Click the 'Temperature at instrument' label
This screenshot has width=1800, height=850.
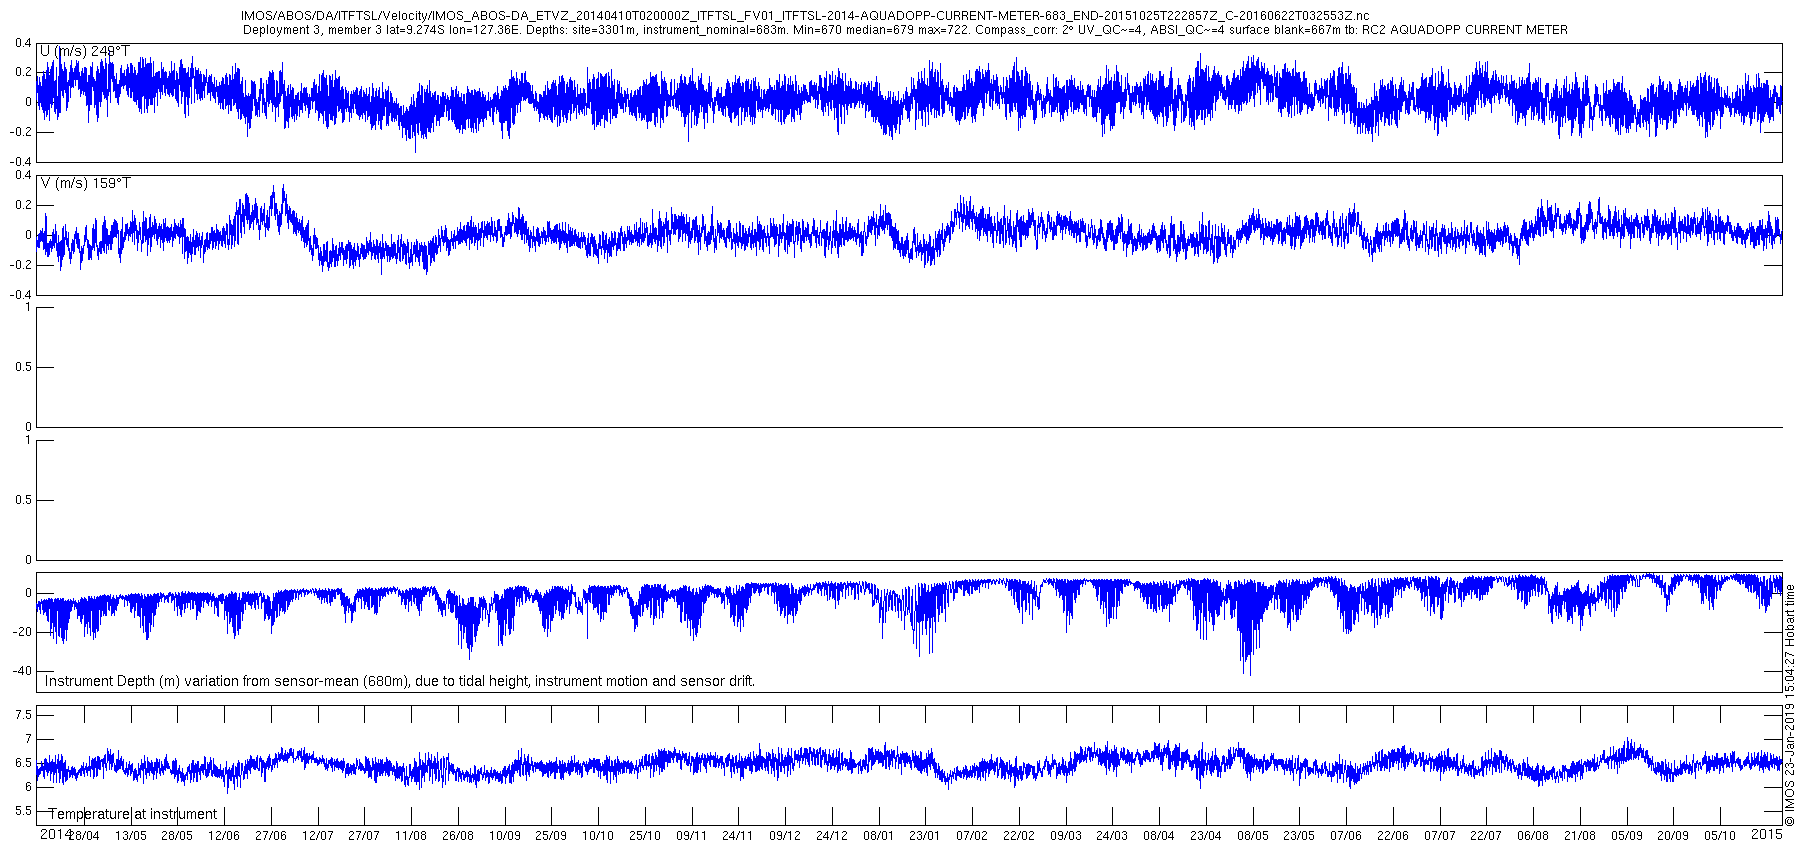coord(133,814)
